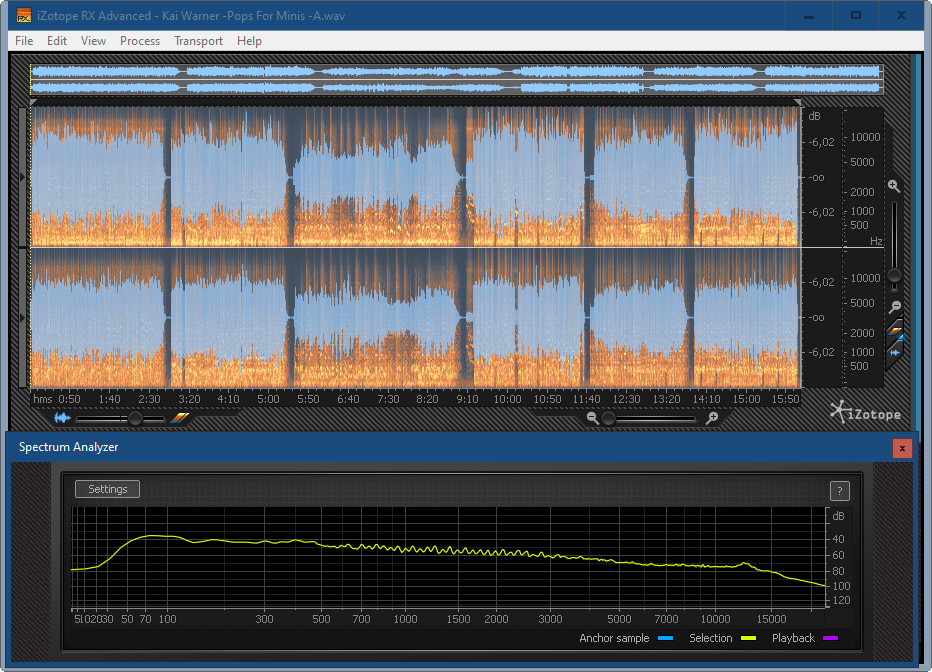This screenshot has width=932, height=672.
Task: Toggle the amplitude scale waveform tab on right
Action: pyautogui.click(x=895, y=352)
